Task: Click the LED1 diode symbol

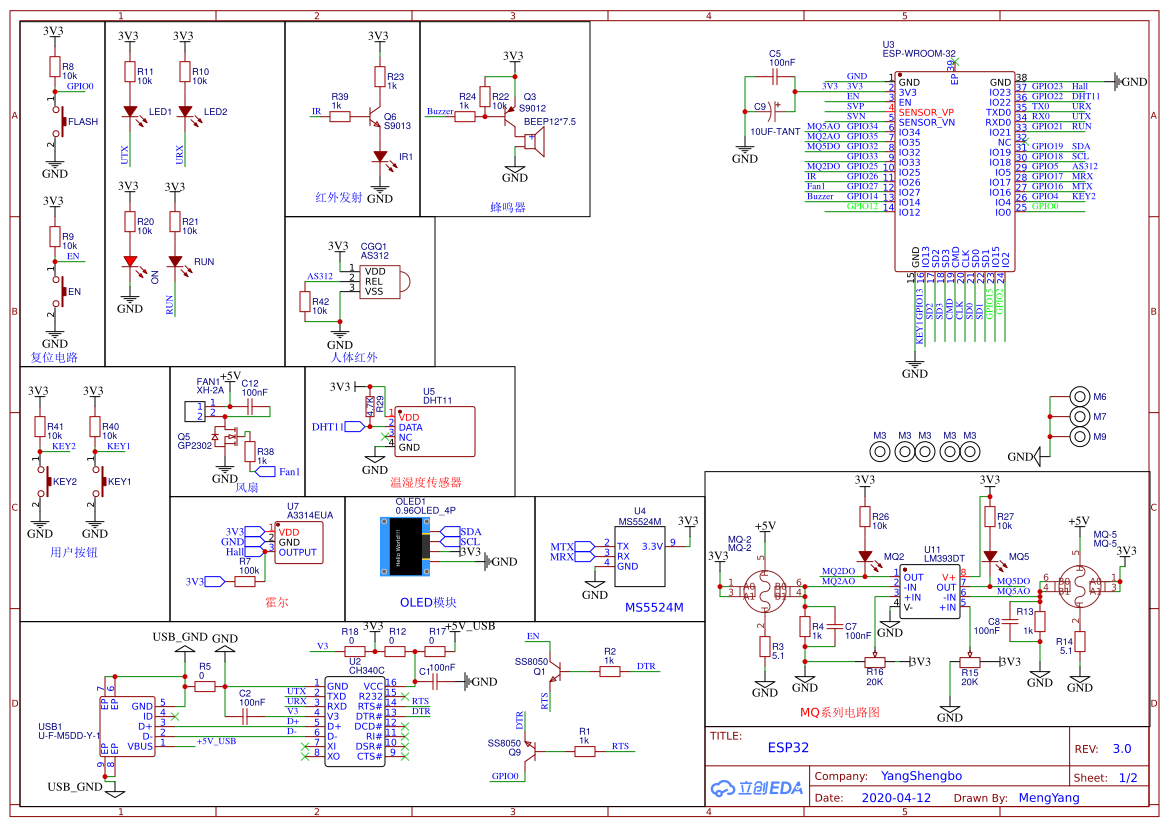Action: pos(130,113)
